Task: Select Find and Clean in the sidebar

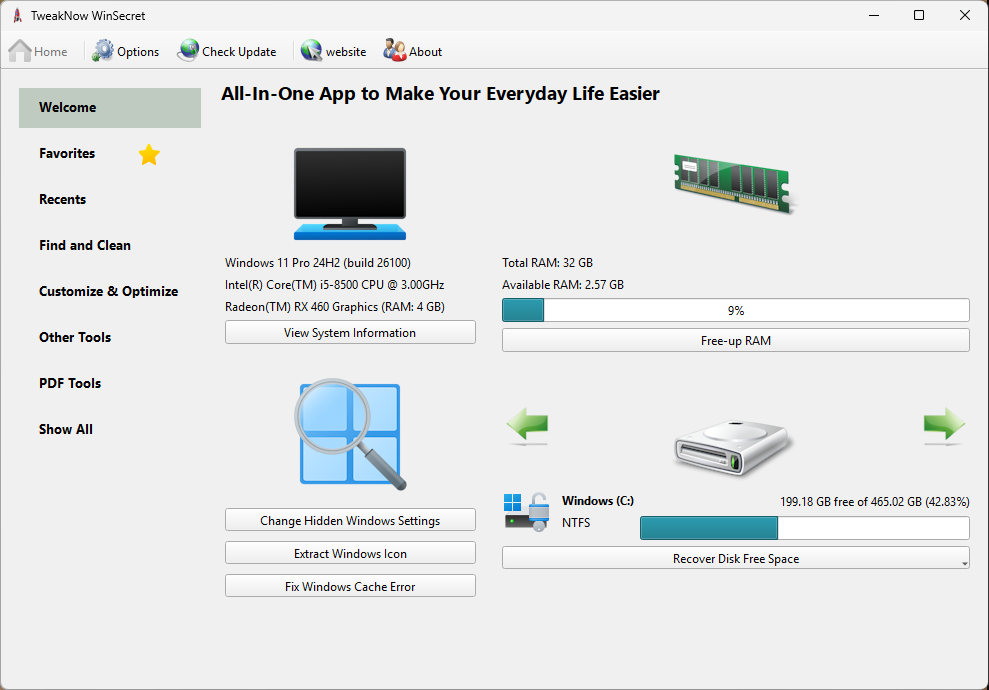Action: (85, 245)
